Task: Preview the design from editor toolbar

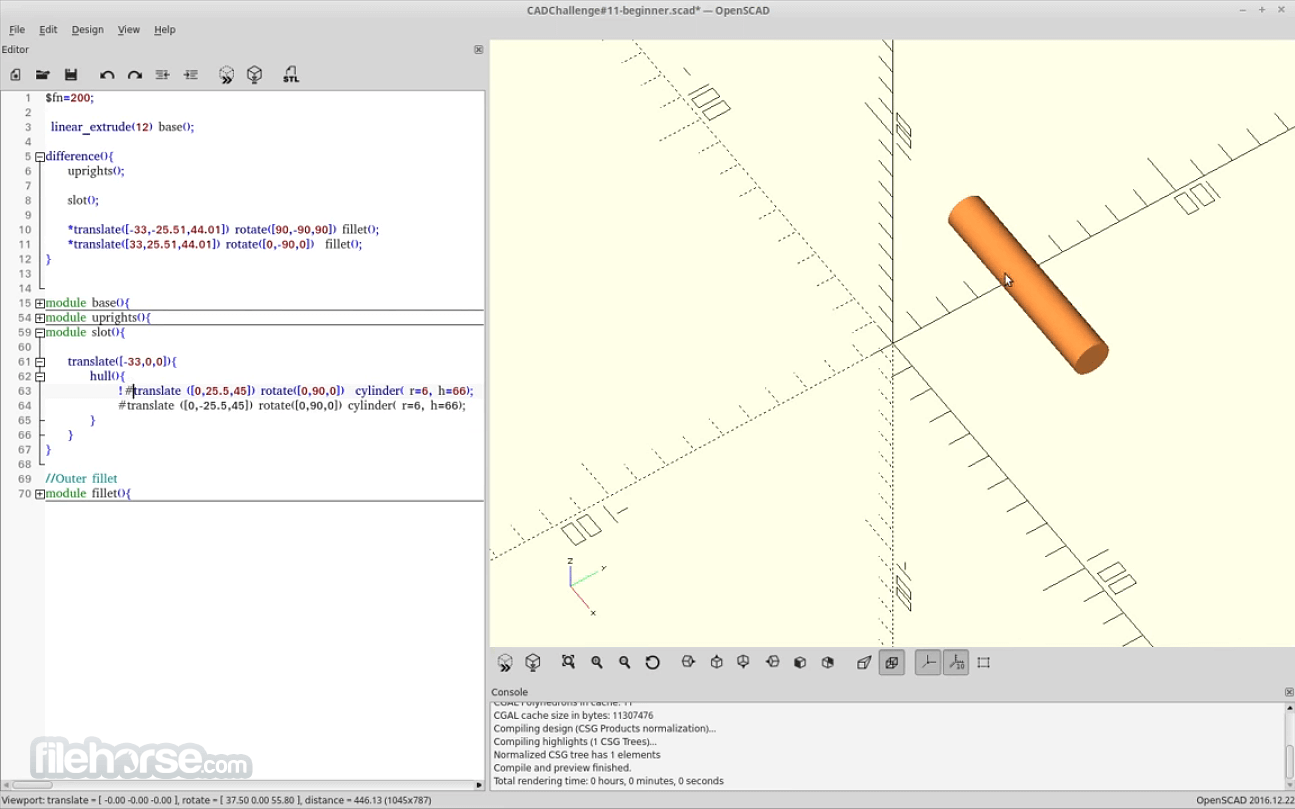Action: tap(227, 75)
